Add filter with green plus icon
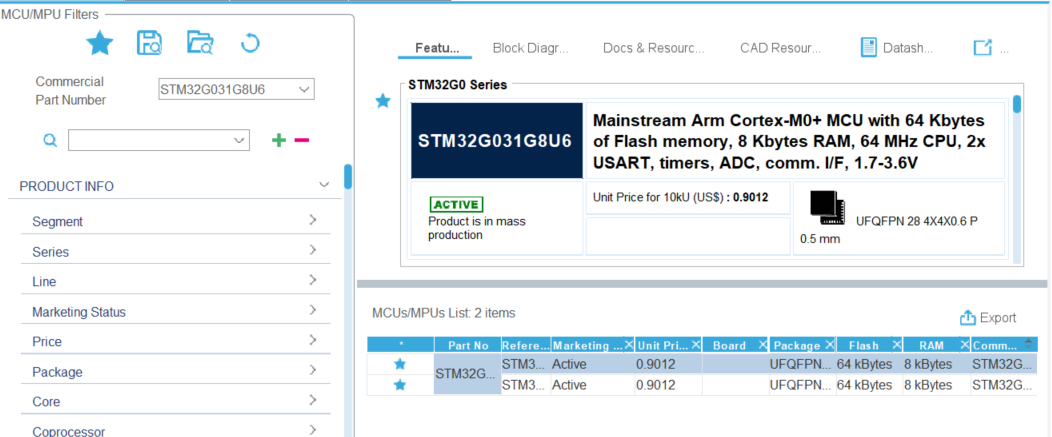This screenshot has height=437, width=1052. 278,140
